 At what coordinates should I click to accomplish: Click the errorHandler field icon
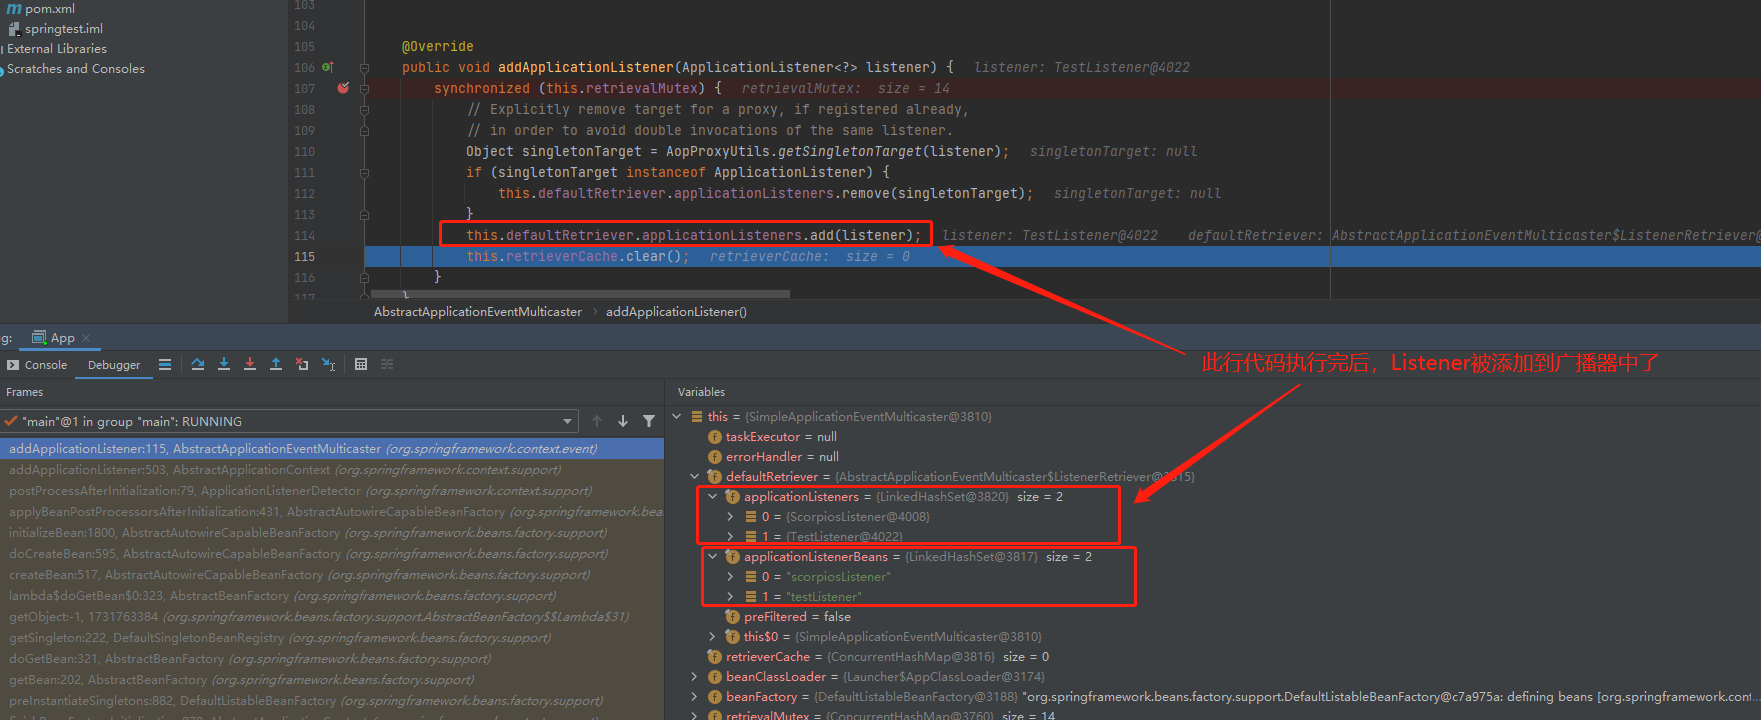[x=715, y=457]
